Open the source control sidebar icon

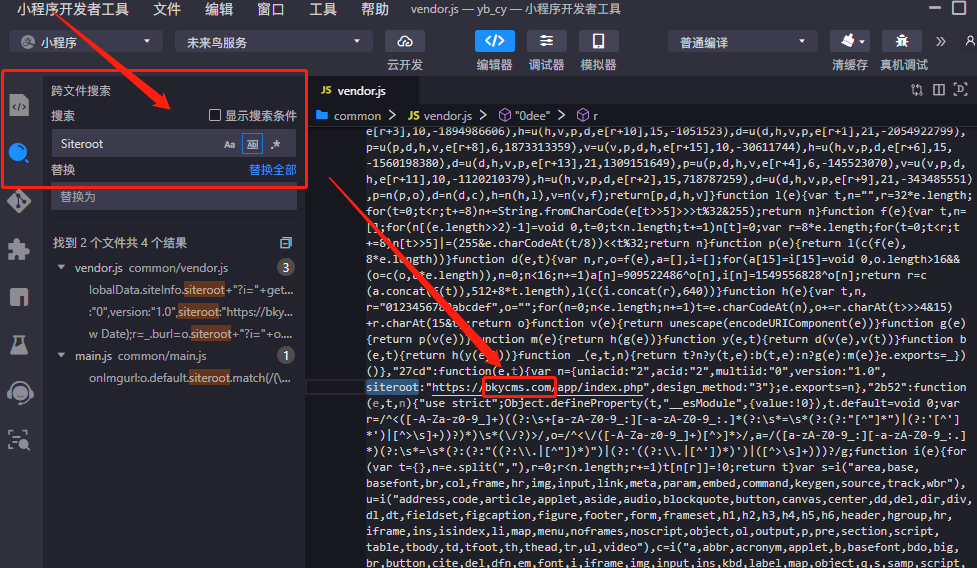(x=19, y=200)
